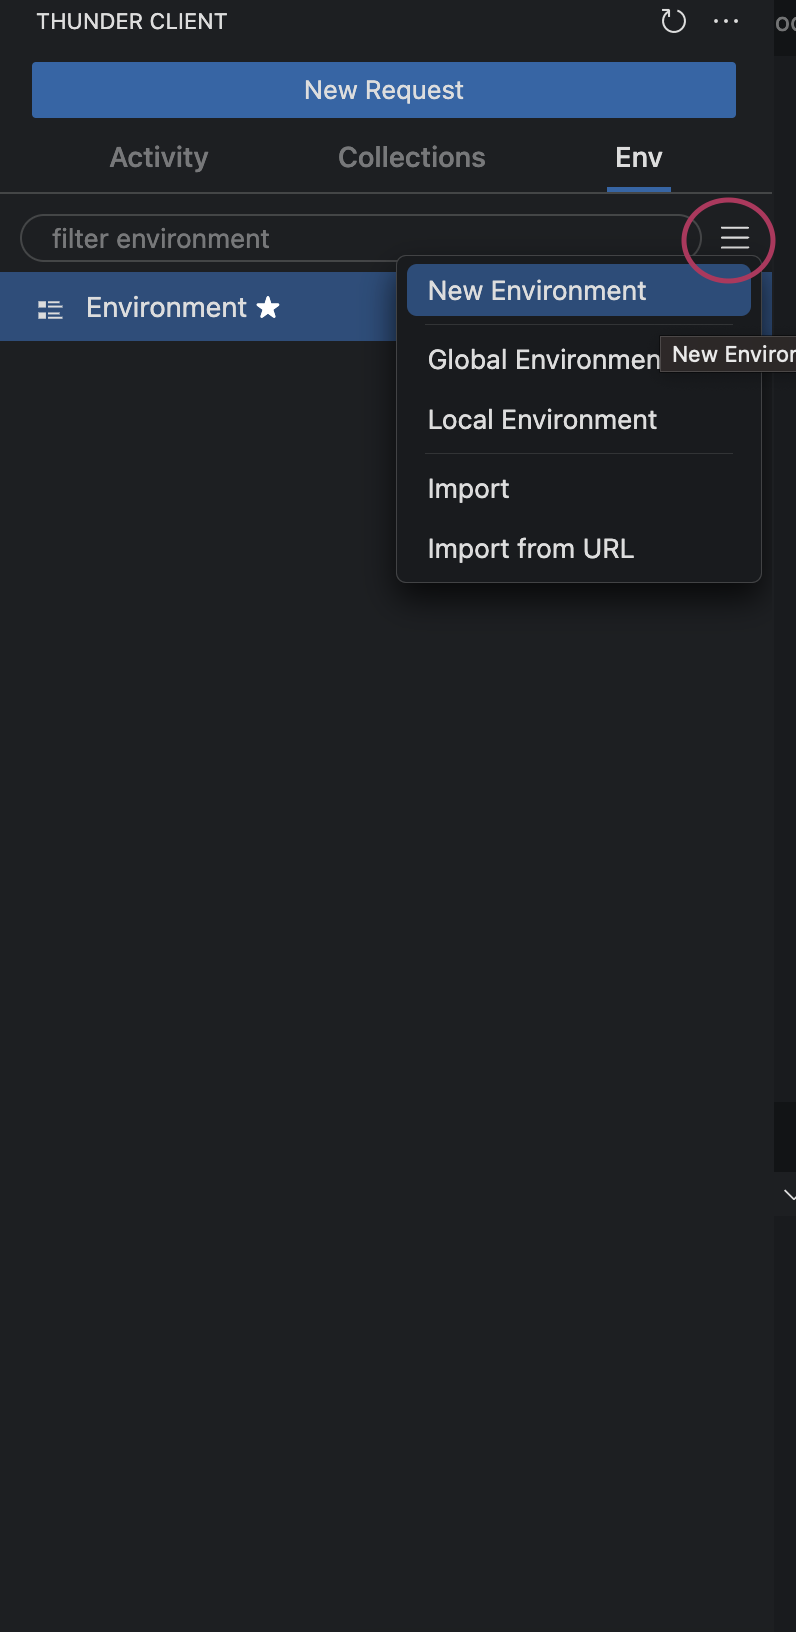This screenshot has height=1632, width=796.
Task: Click the New Request button
Action: pyautogui.click(x=384, y=90)
